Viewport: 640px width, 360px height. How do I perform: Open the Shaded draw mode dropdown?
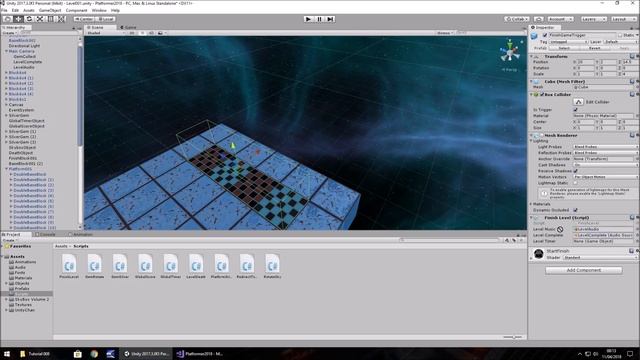click(x=105, y=33)
